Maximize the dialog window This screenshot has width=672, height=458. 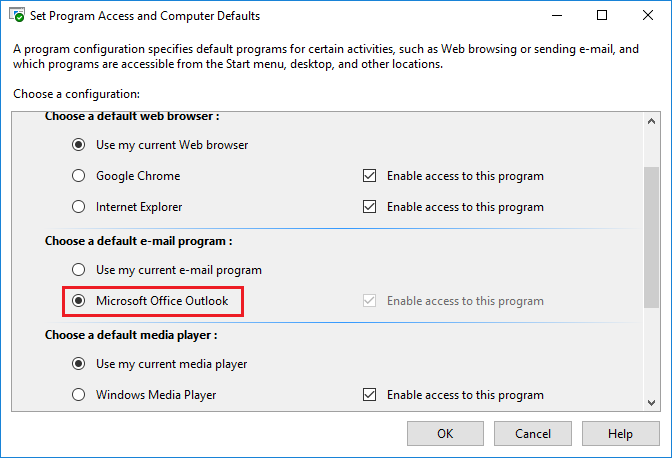click(x=602, y=15)
